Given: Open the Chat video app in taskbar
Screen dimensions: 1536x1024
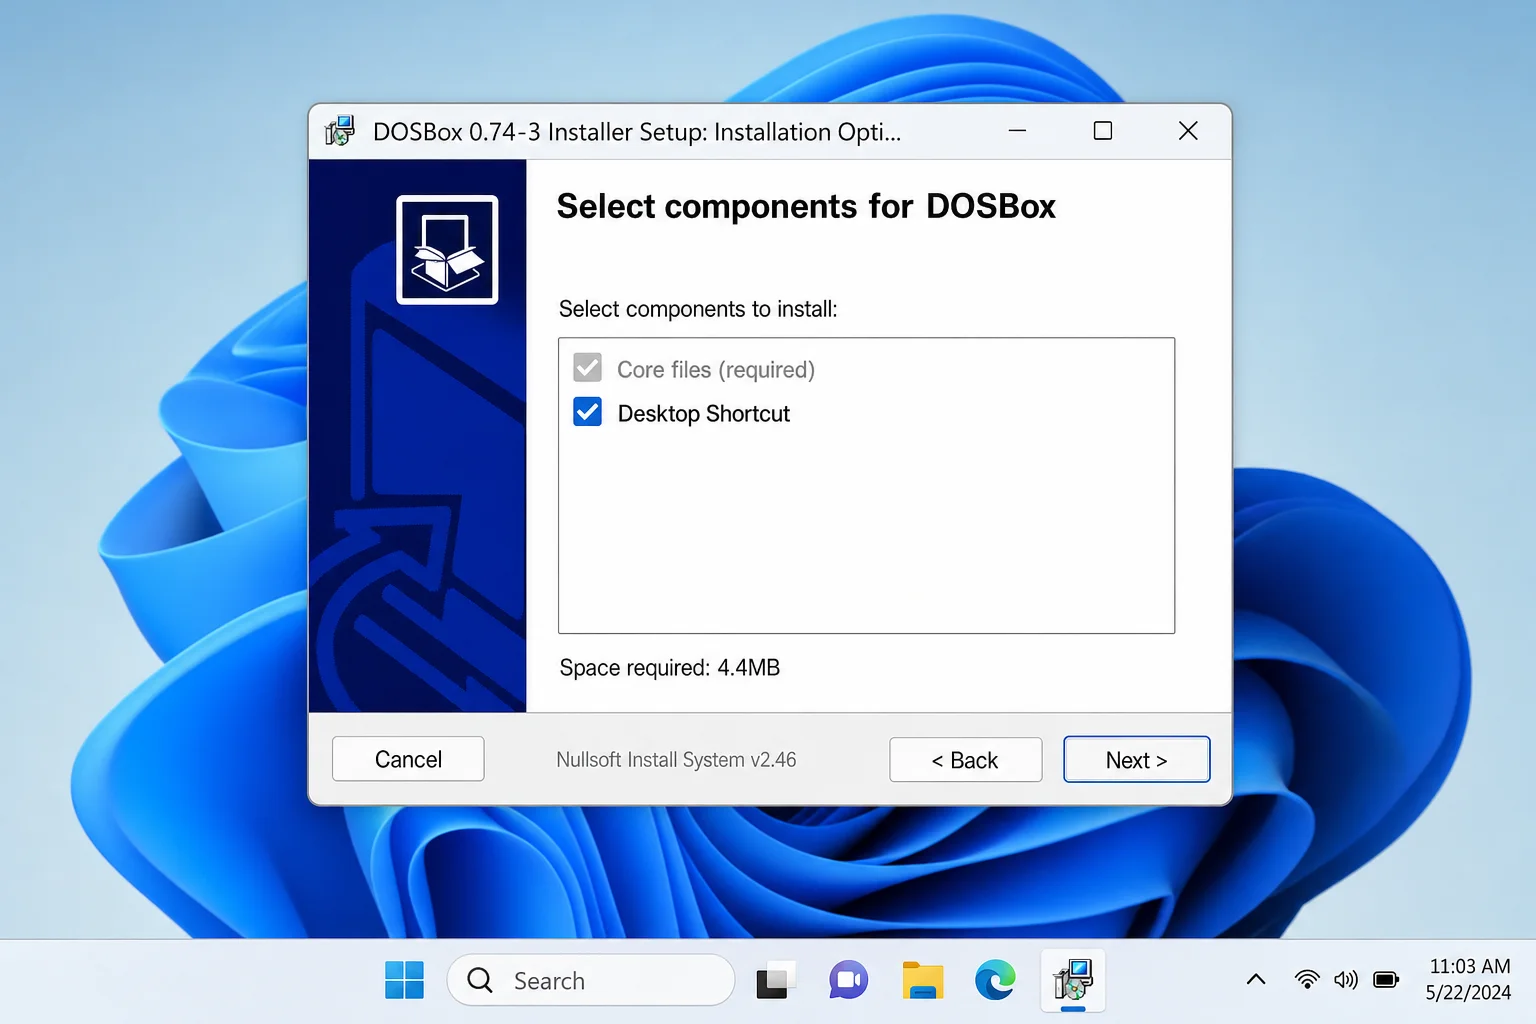Looking at the screenshot, I should [848, 980].
